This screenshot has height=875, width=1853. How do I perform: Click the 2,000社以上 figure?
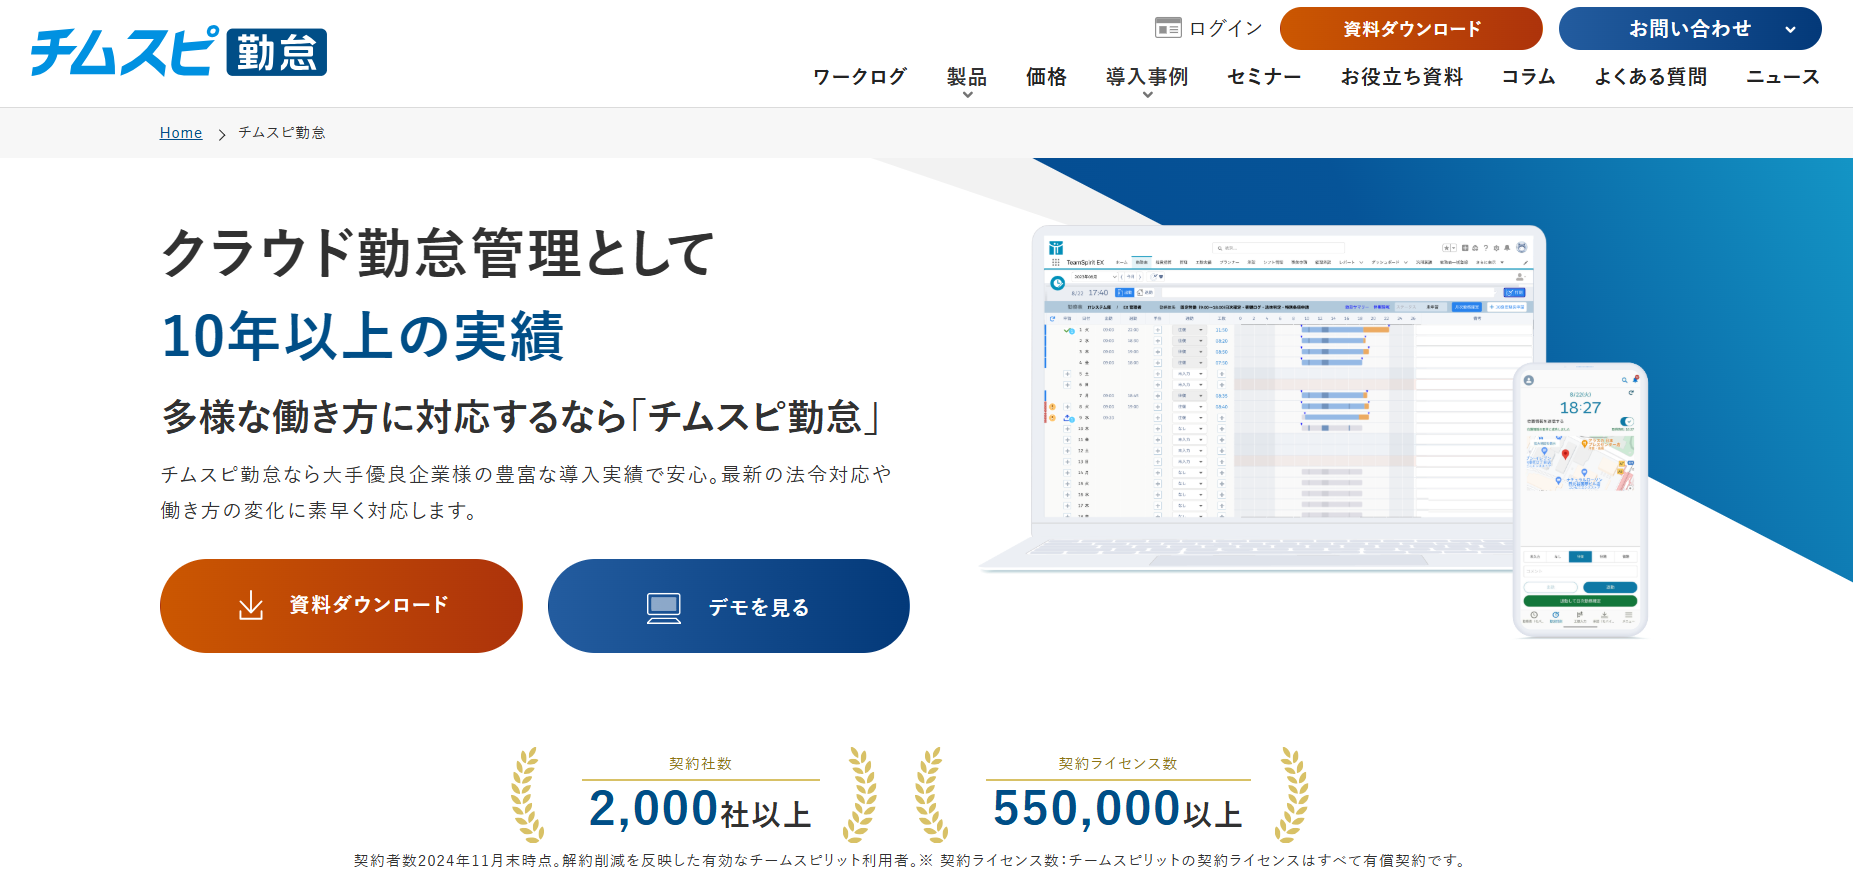[700, 809]
